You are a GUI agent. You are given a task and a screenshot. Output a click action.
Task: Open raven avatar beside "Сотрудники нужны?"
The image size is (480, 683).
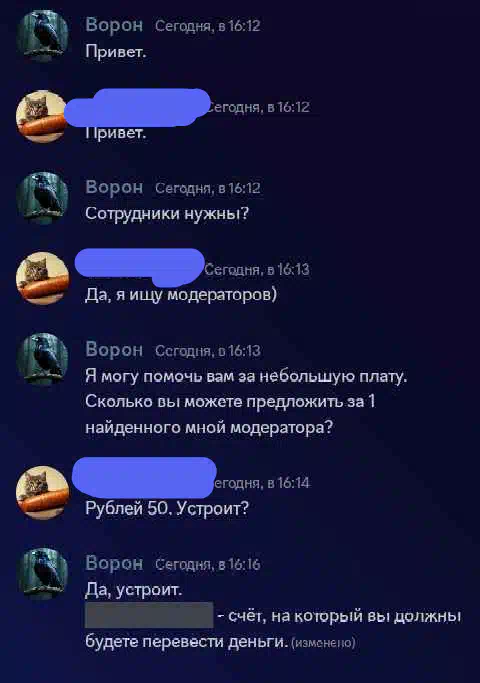click(x=42, y=198)
